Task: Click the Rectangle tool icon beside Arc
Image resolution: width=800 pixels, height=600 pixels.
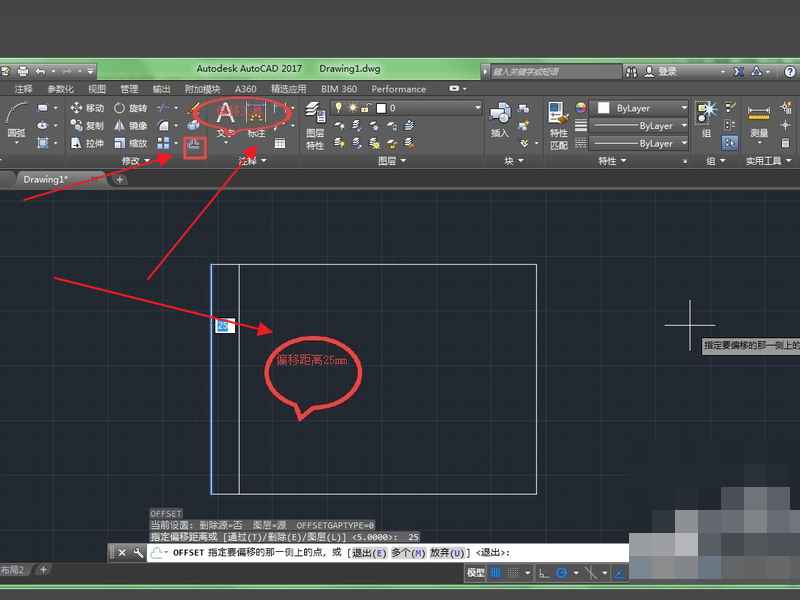Action: click(42, 108)
